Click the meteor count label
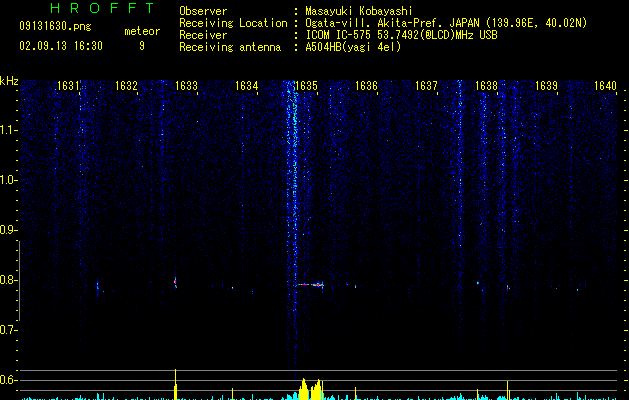Image resolution: width=629 pixels, height=400 pixels. (142, 31)
